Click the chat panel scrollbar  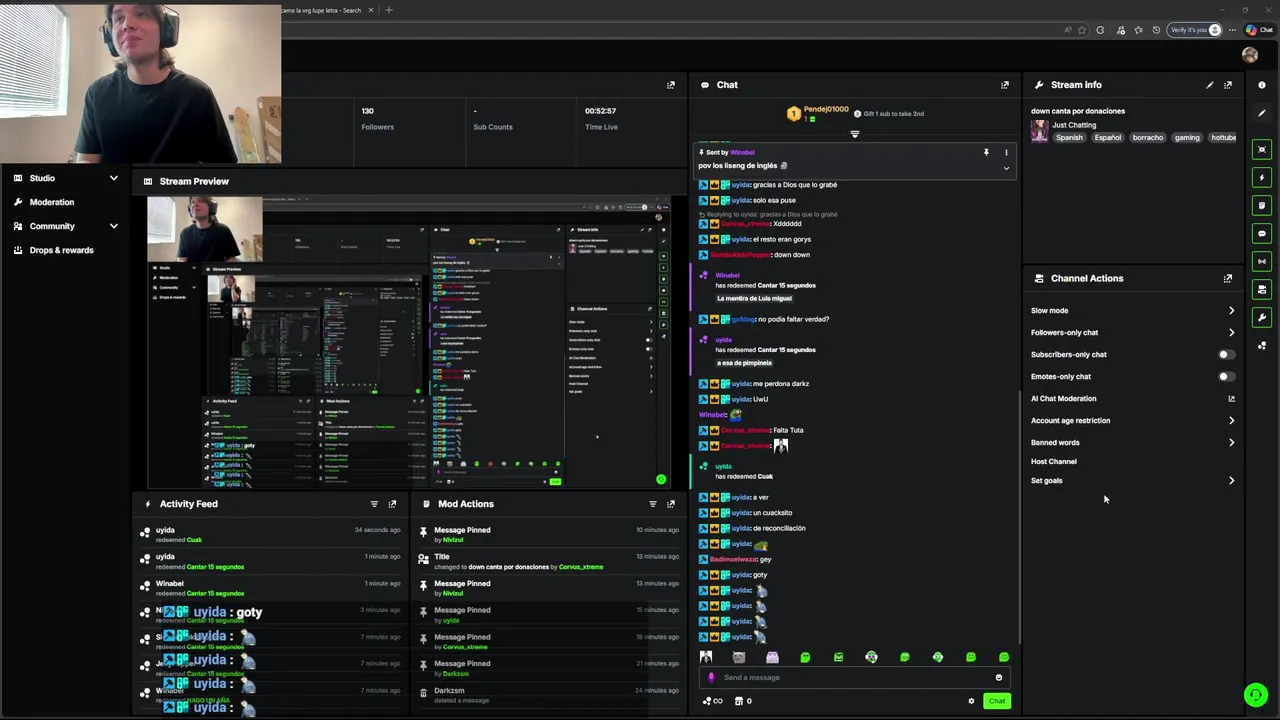click(1019, 515)
